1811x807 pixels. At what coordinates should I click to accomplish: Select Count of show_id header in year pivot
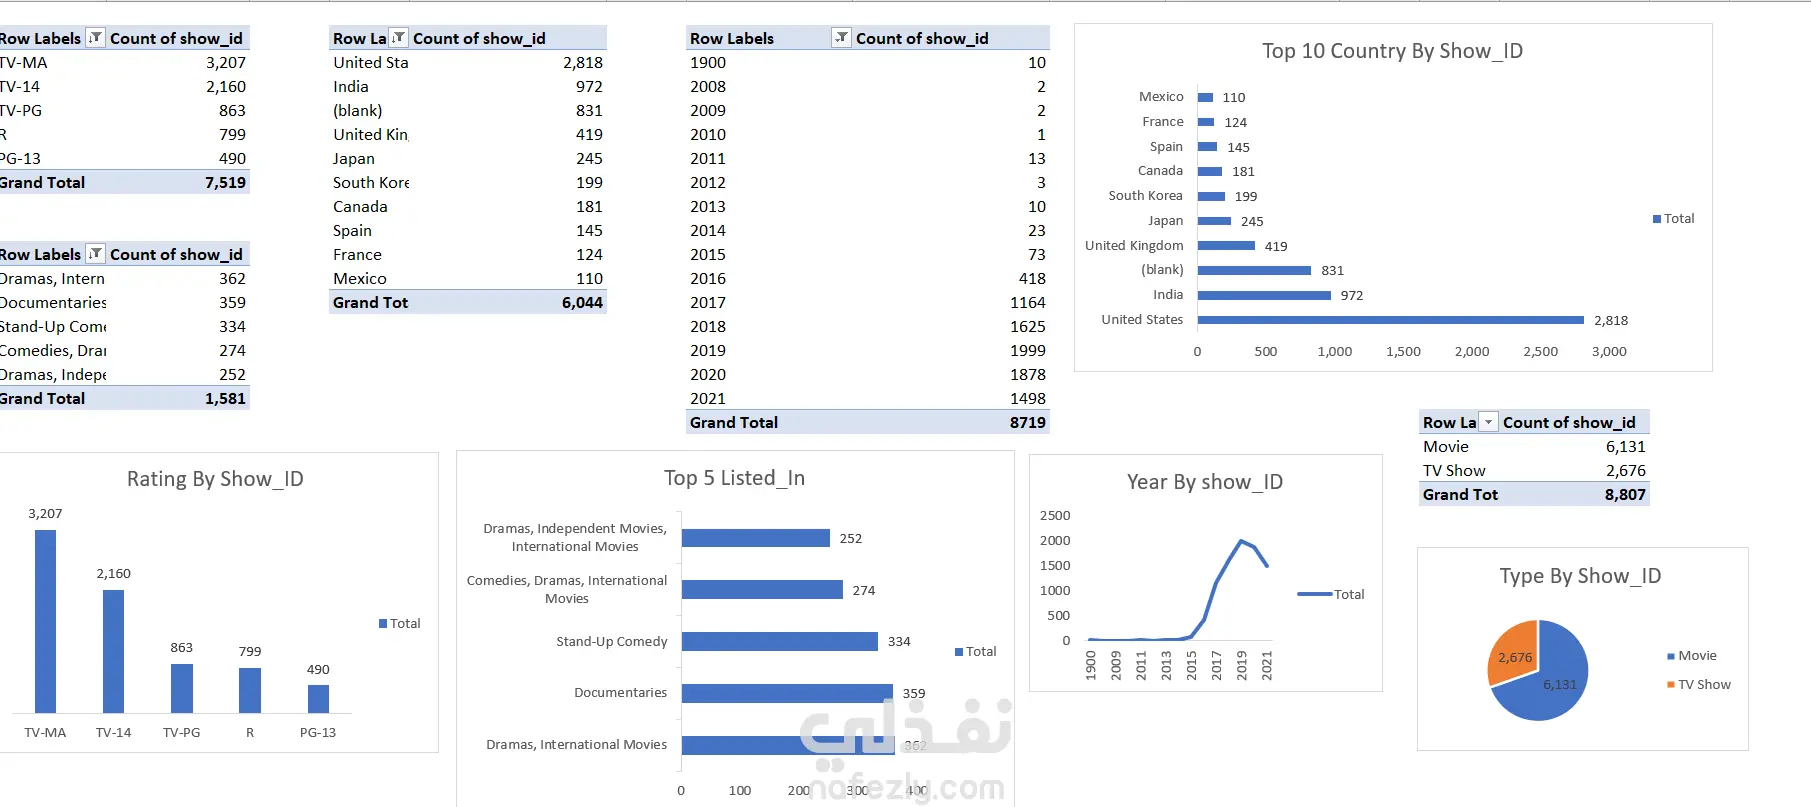tap(951, 38)
